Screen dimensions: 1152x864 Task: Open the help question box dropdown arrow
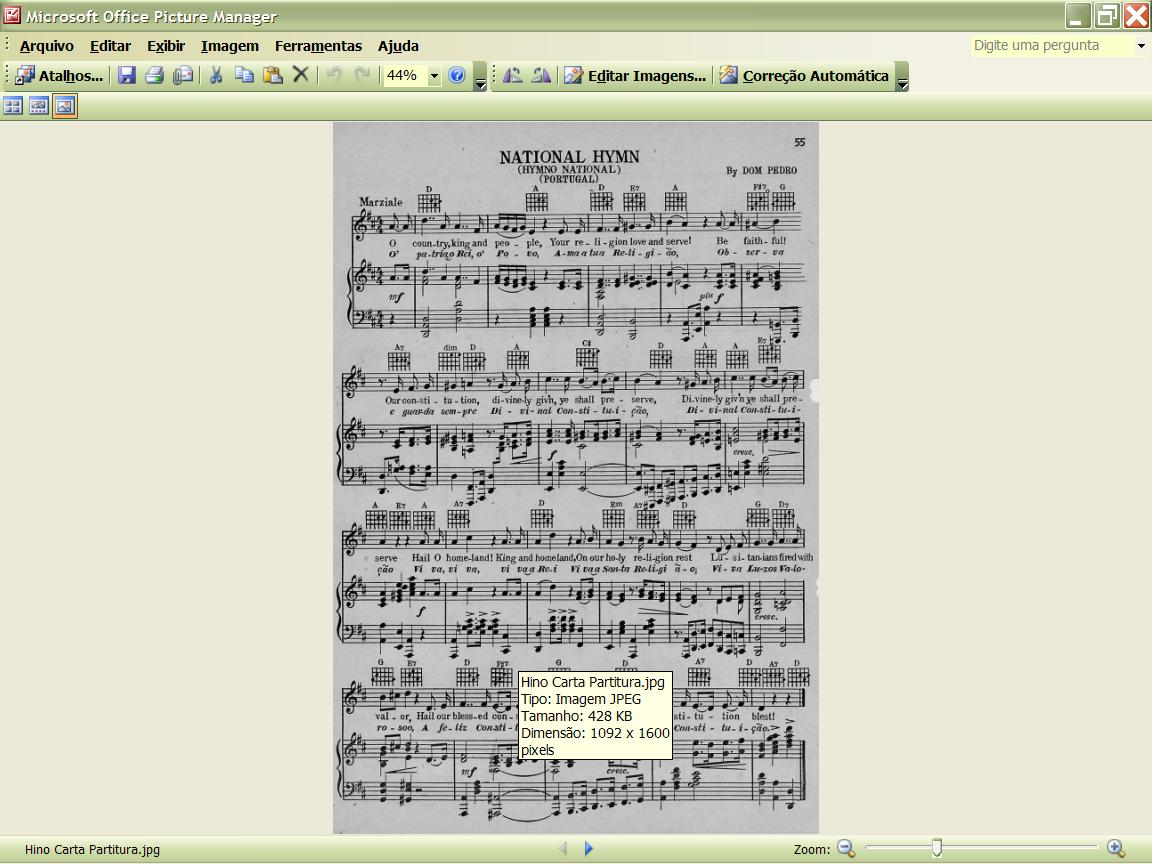click(1141, 46)
